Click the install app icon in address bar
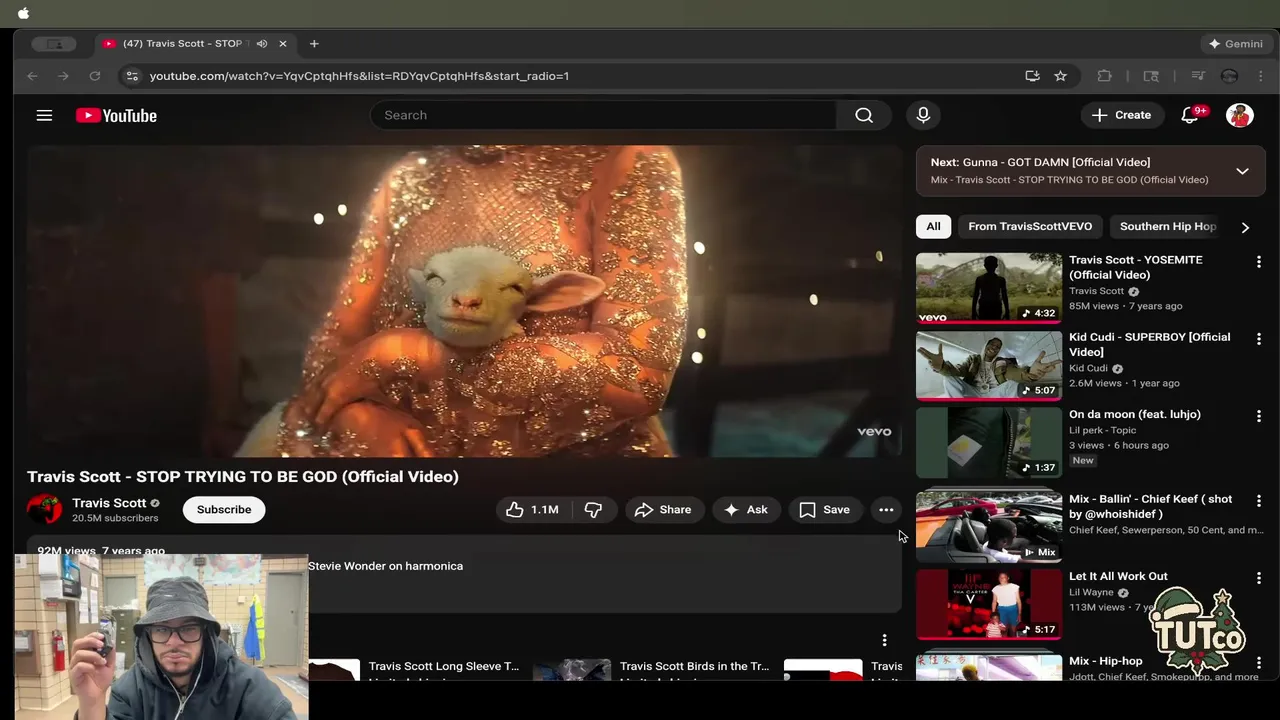Image resolution: width=1280 pixels, height=720 pixels. coord(1032,76)
